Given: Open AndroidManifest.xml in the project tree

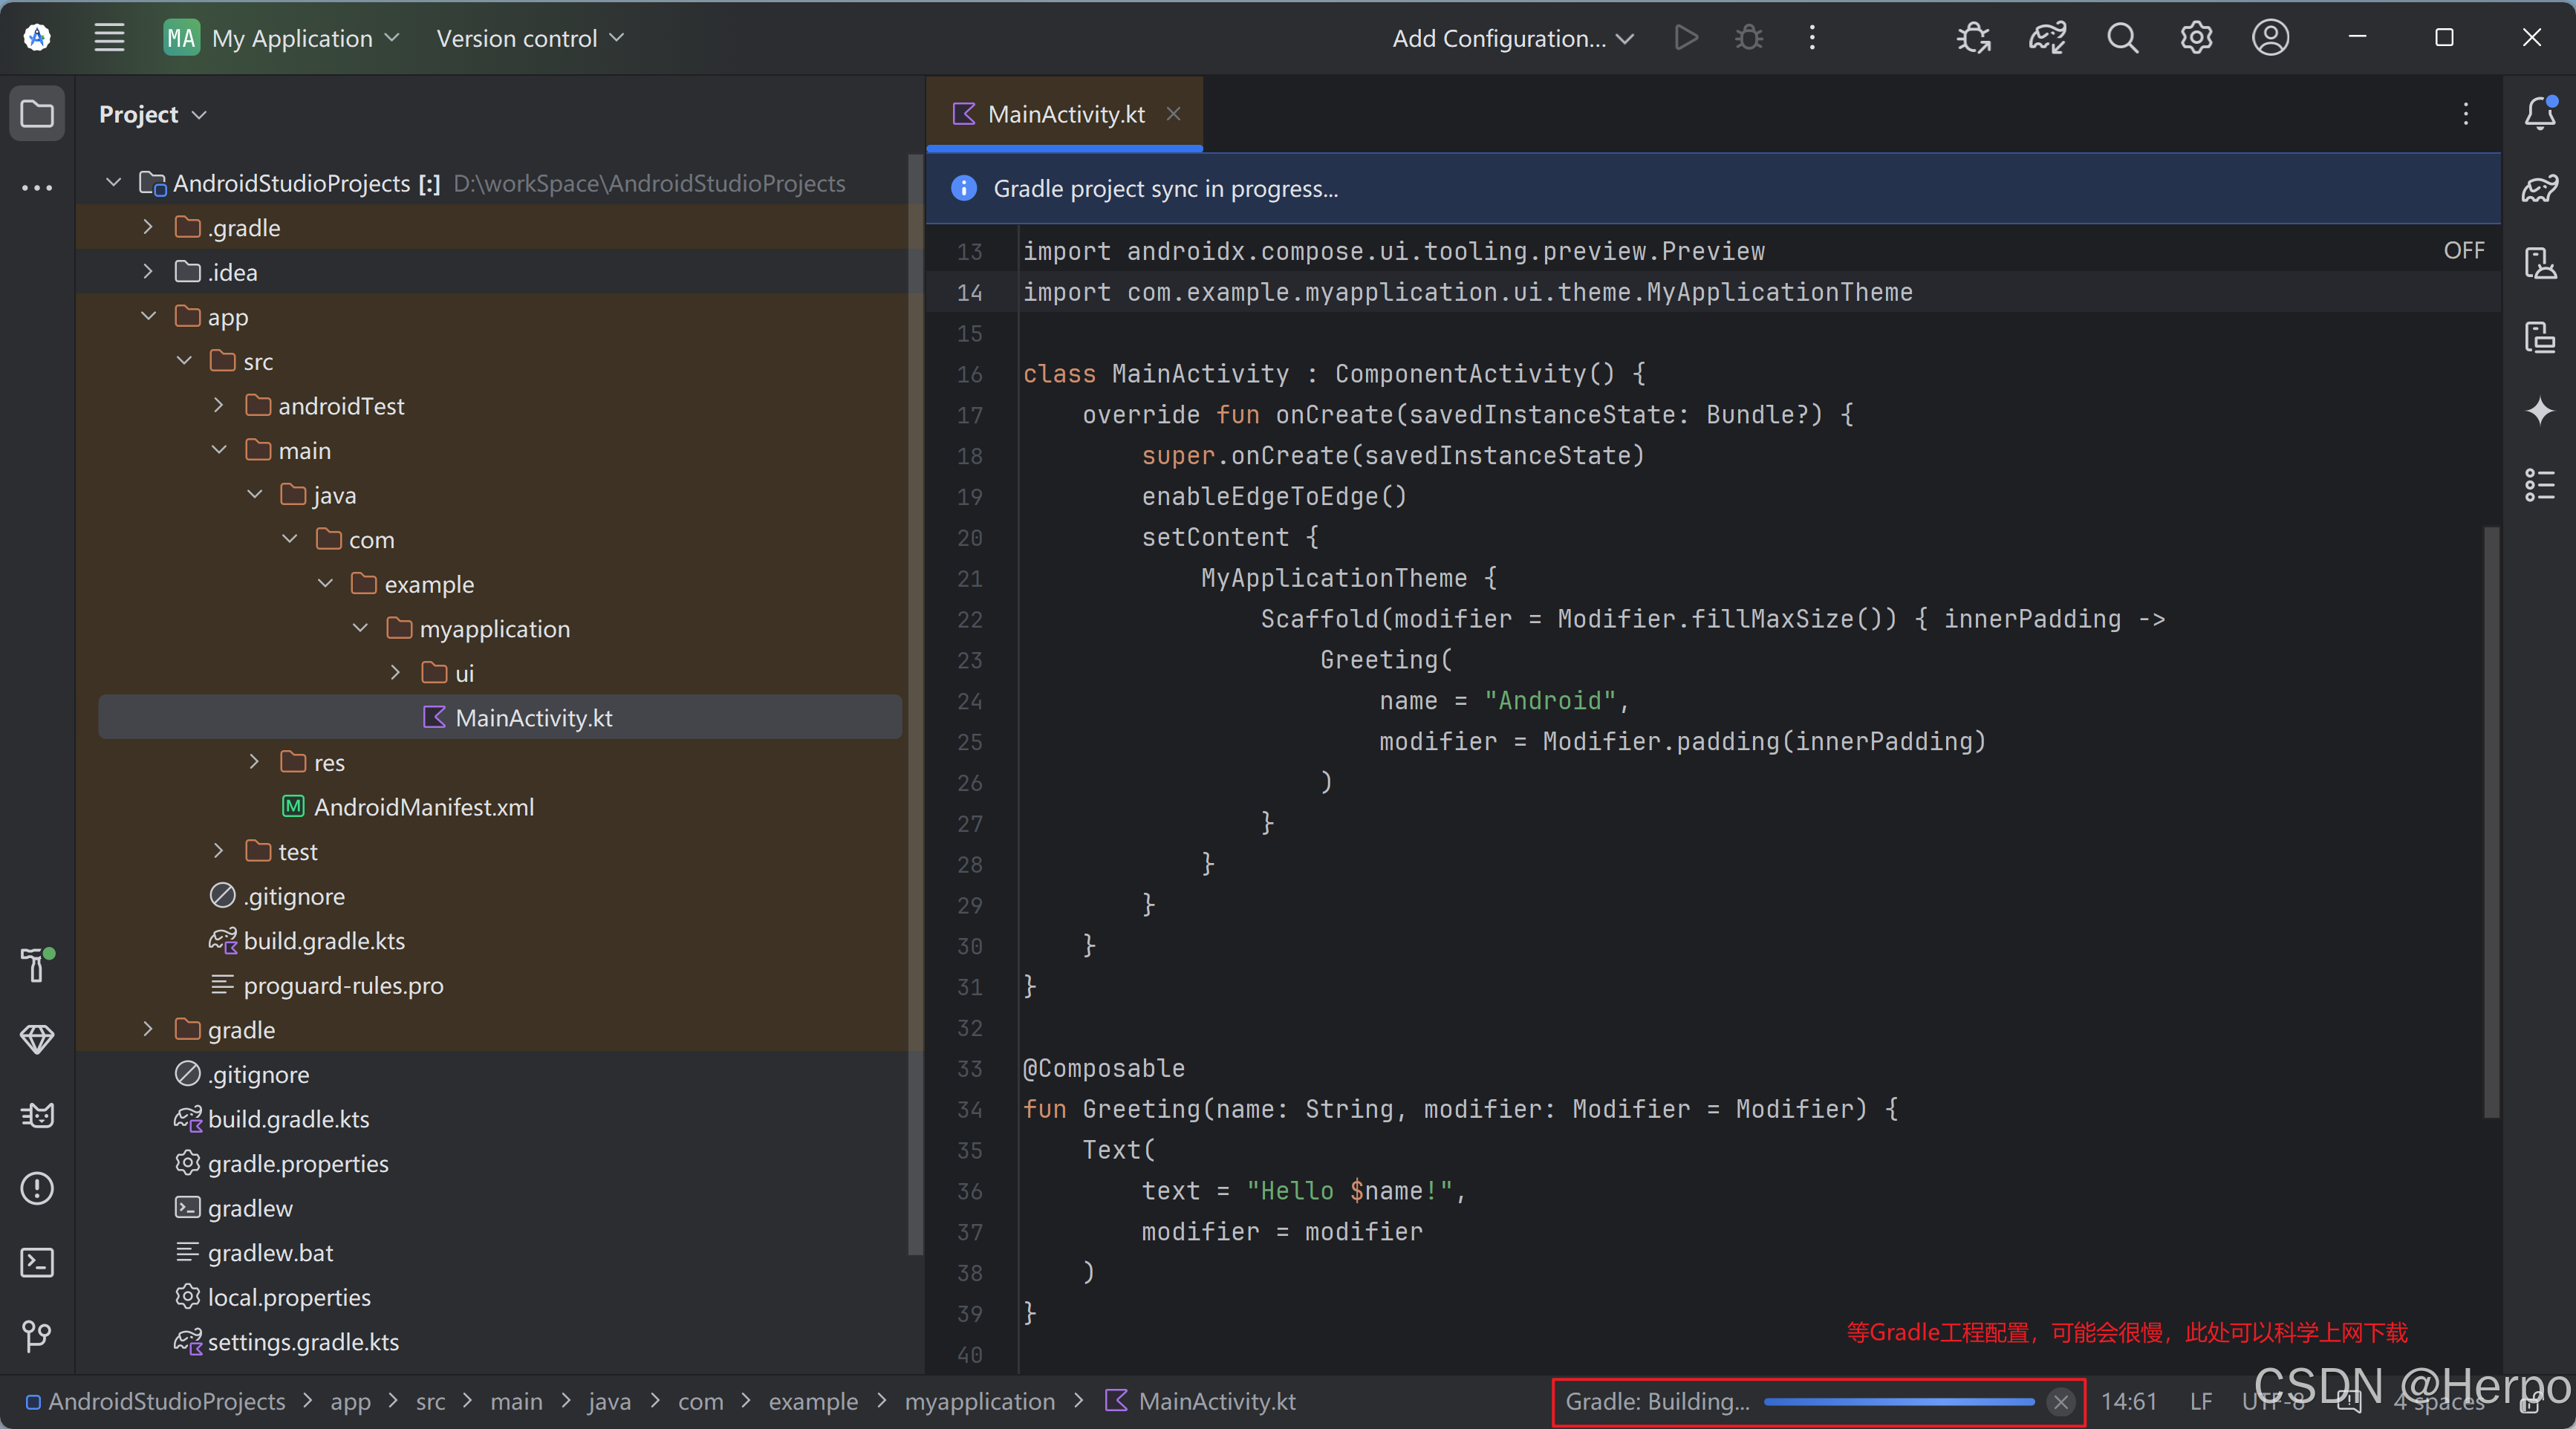Looking at the screenshot, I should (423, 807).
